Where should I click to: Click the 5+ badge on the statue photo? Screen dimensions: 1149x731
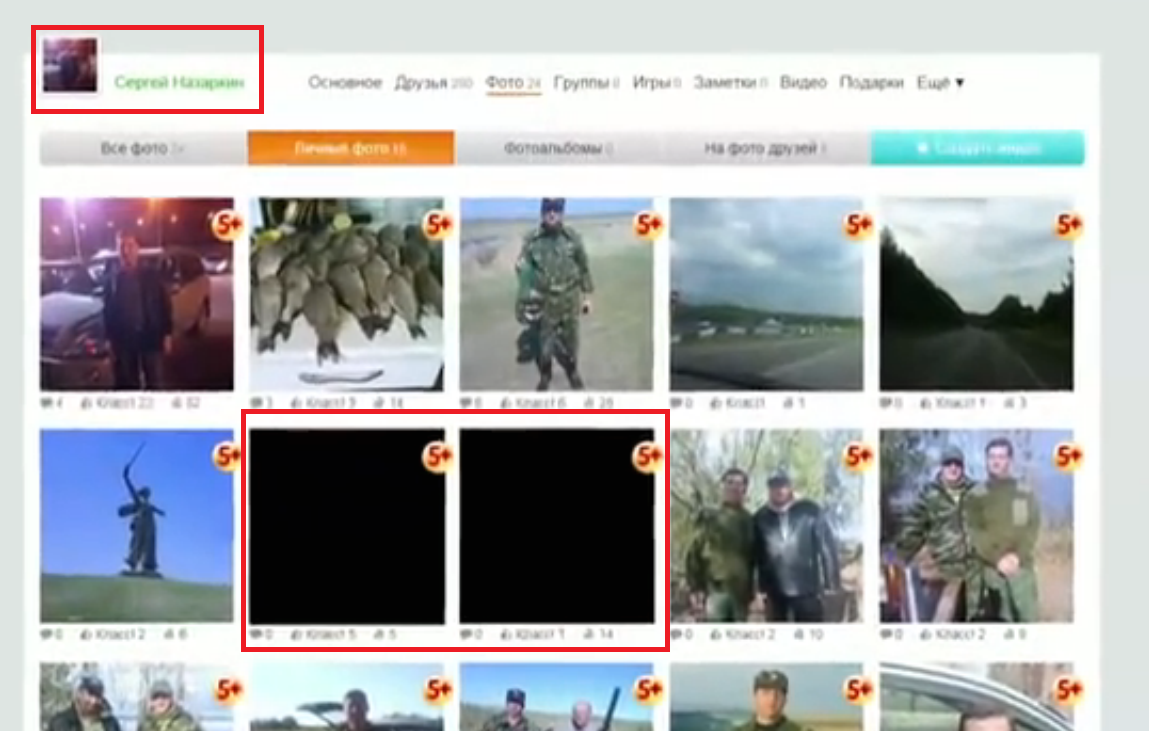point(226,456)
